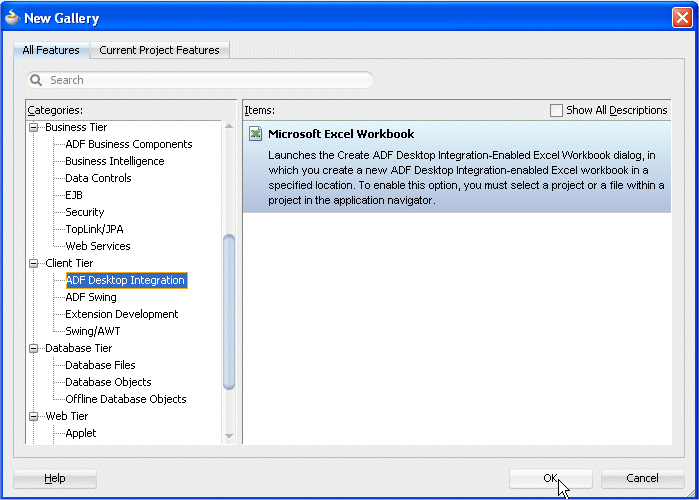The height and width of the screenshot is (500, 699).
Task: Select Business Intelligence category
Action: [x=115, y=161]
